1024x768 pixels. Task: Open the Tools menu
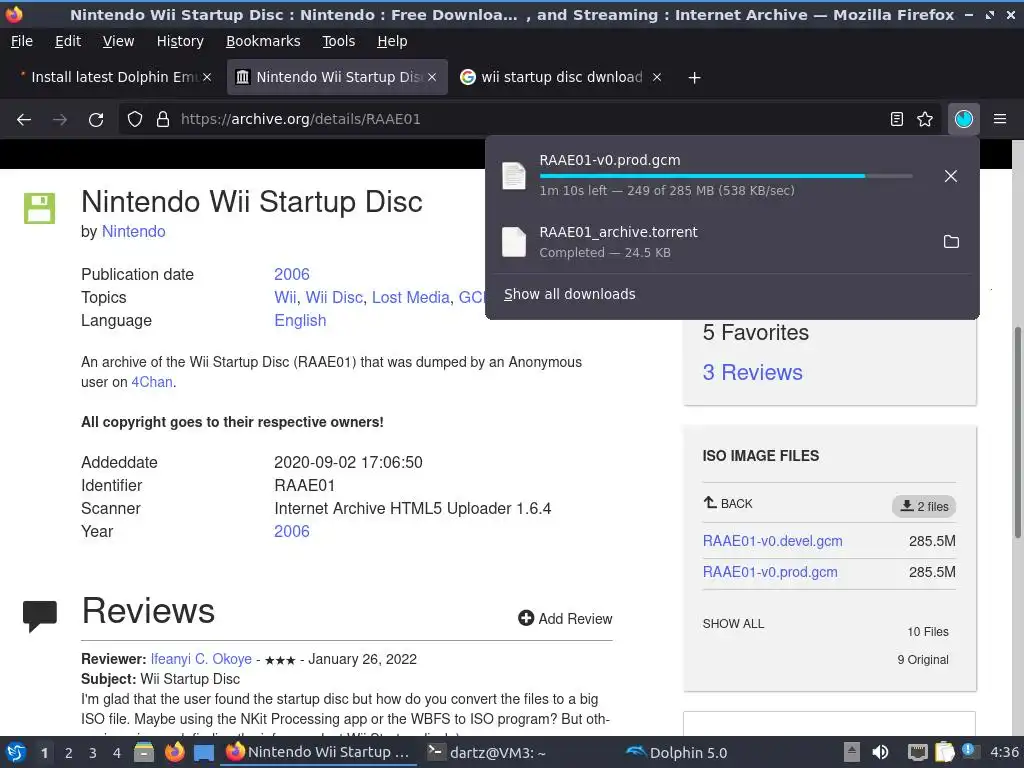(339, 41)
